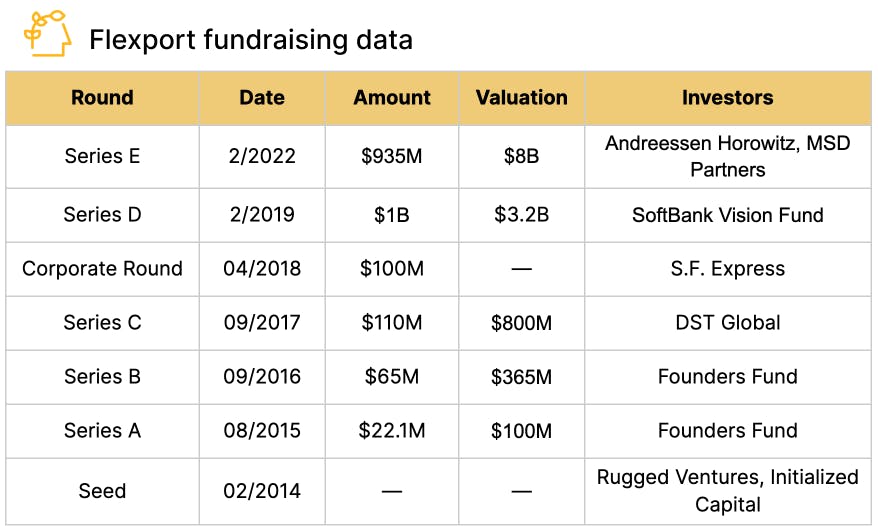Select the Rugged Ventures, Initialized Capital cell
The height and width of the screenshot is (529, 878).
727,491
